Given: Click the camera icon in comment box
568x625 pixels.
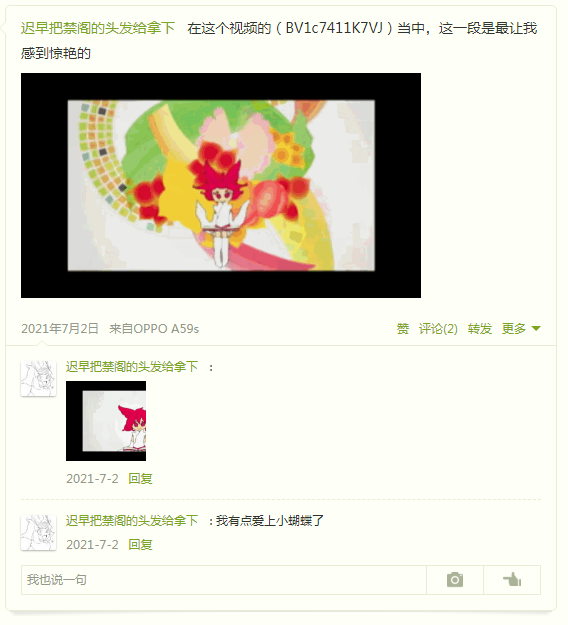Looking at the screenshot, I should (455, 580).
